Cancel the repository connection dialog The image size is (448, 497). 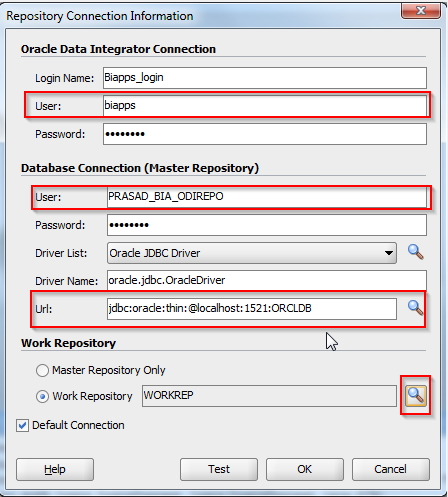pos(391,469)
